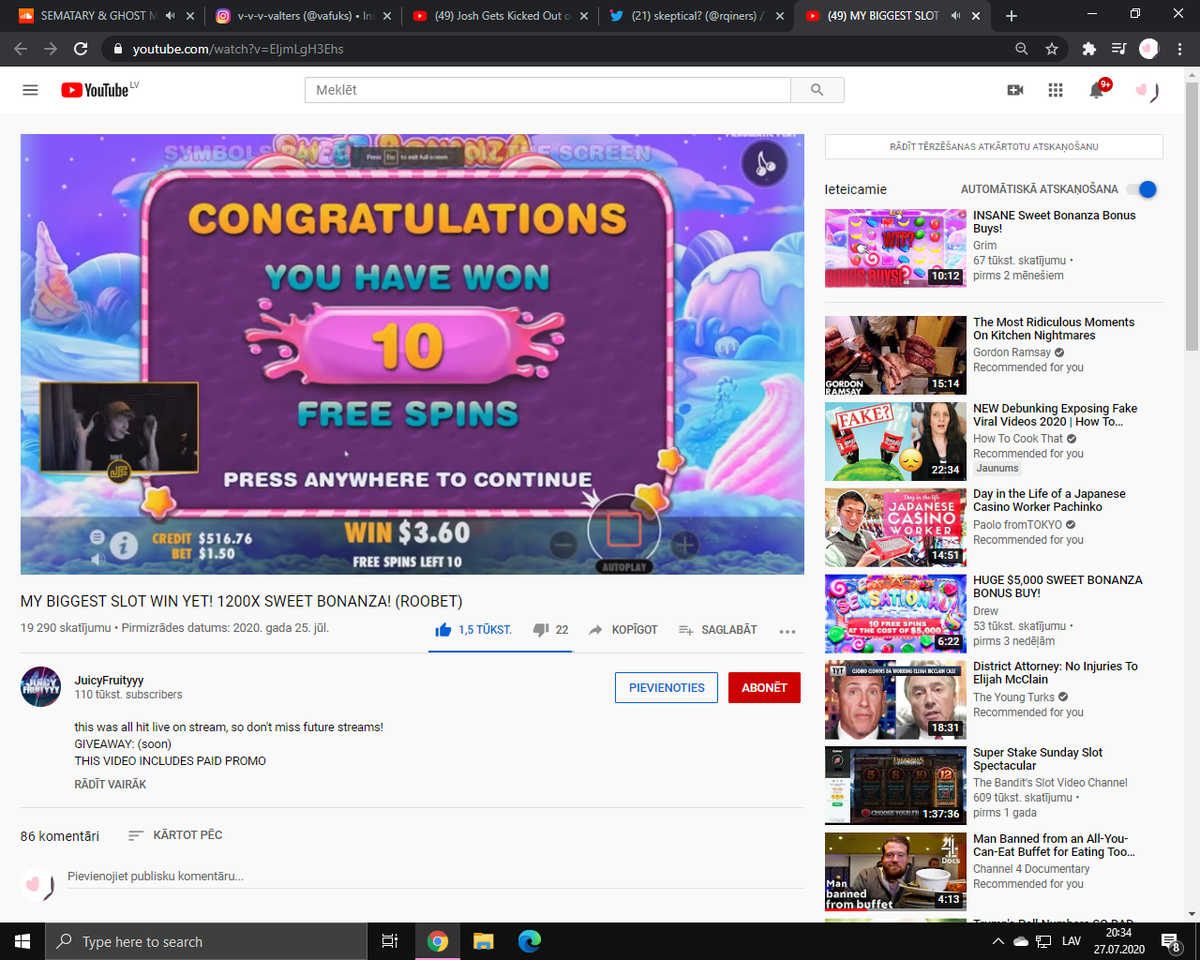Click the cherry icon in the video corner
The height and width of the screenshot is (960, 1200).
point(765,164)
